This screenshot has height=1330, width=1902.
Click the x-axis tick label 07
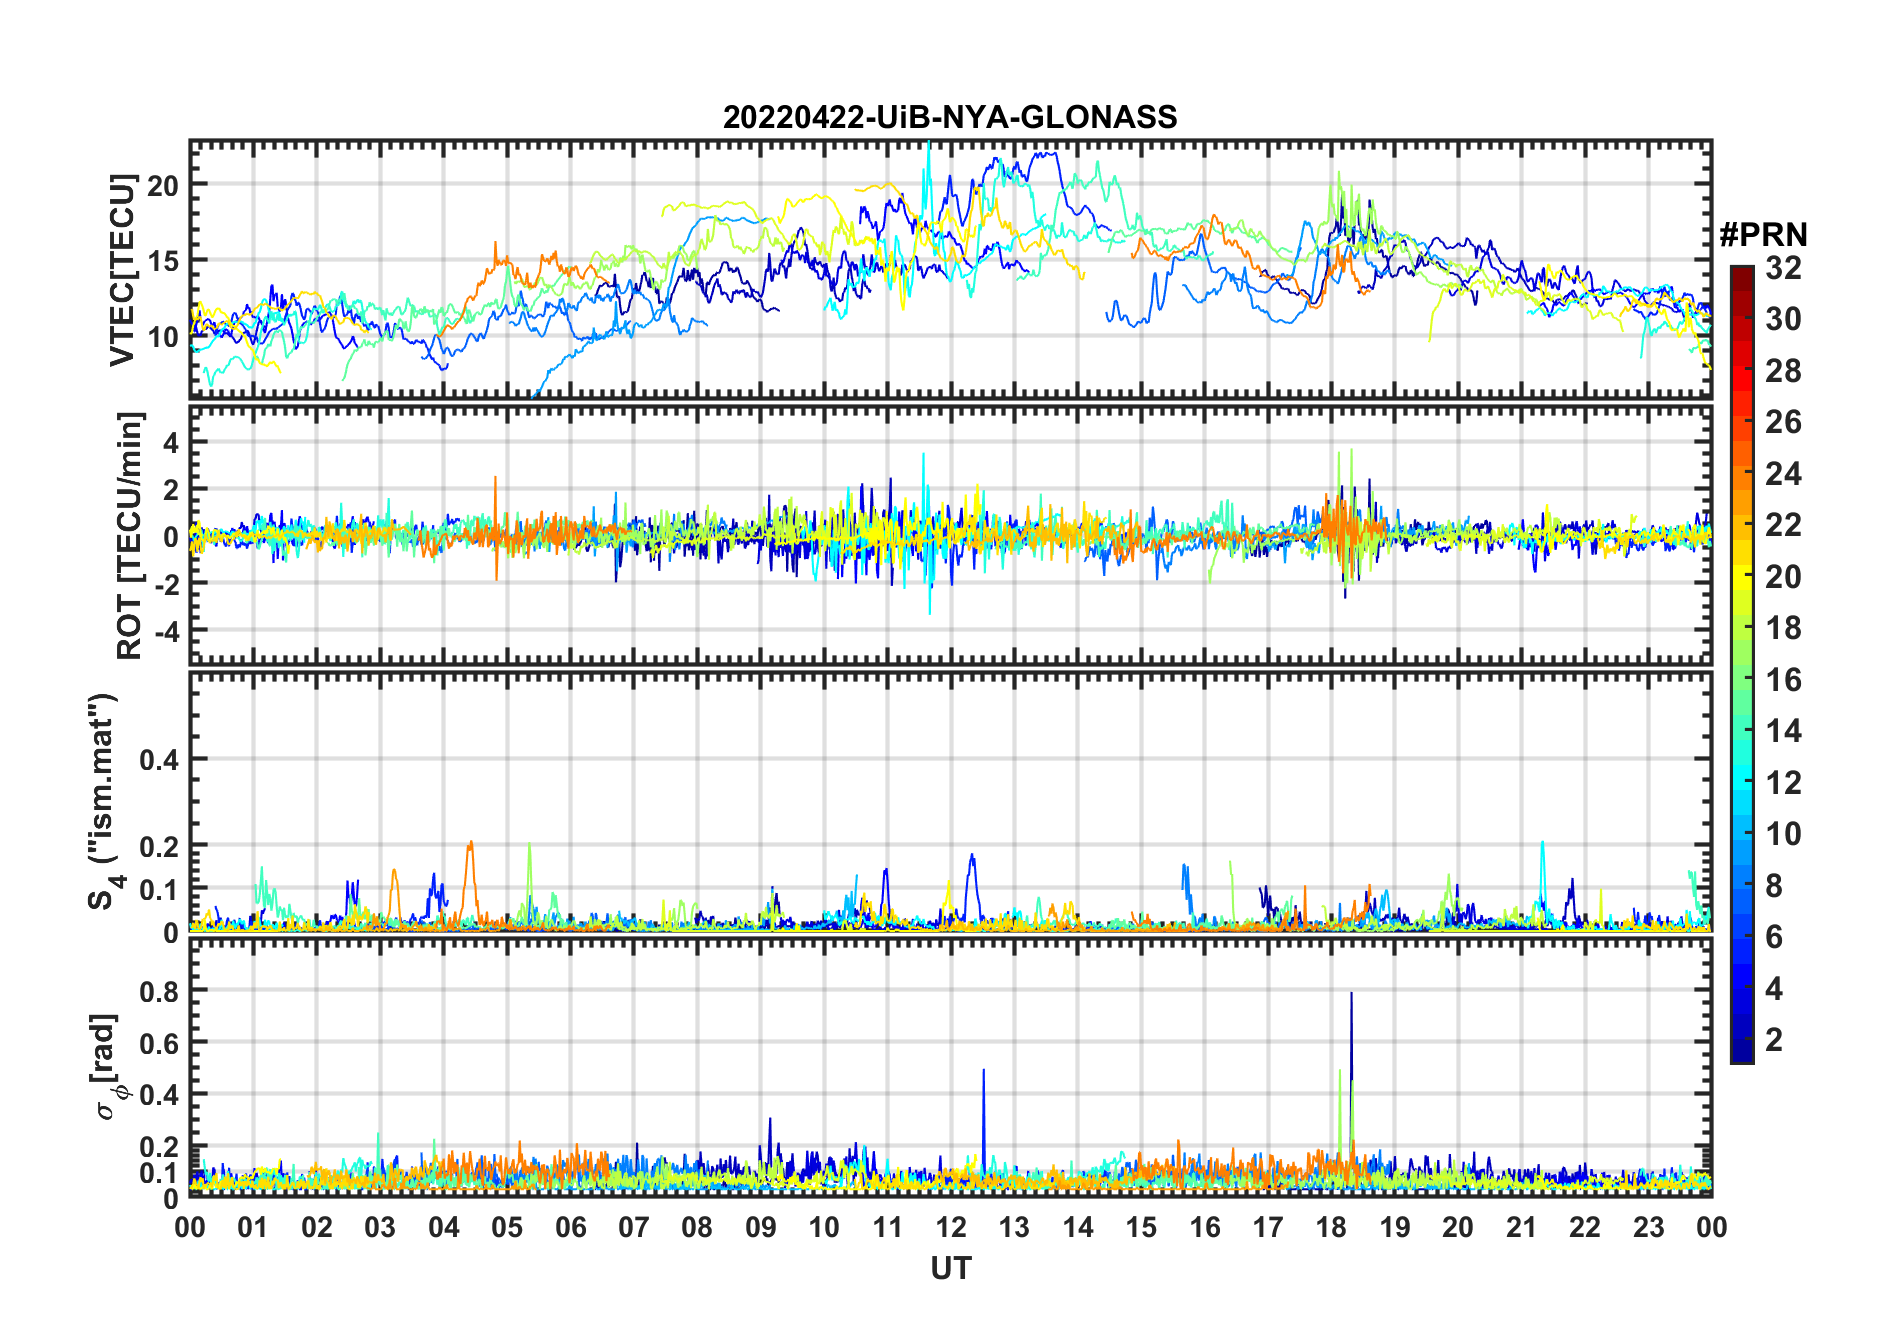click(634, 1227)
